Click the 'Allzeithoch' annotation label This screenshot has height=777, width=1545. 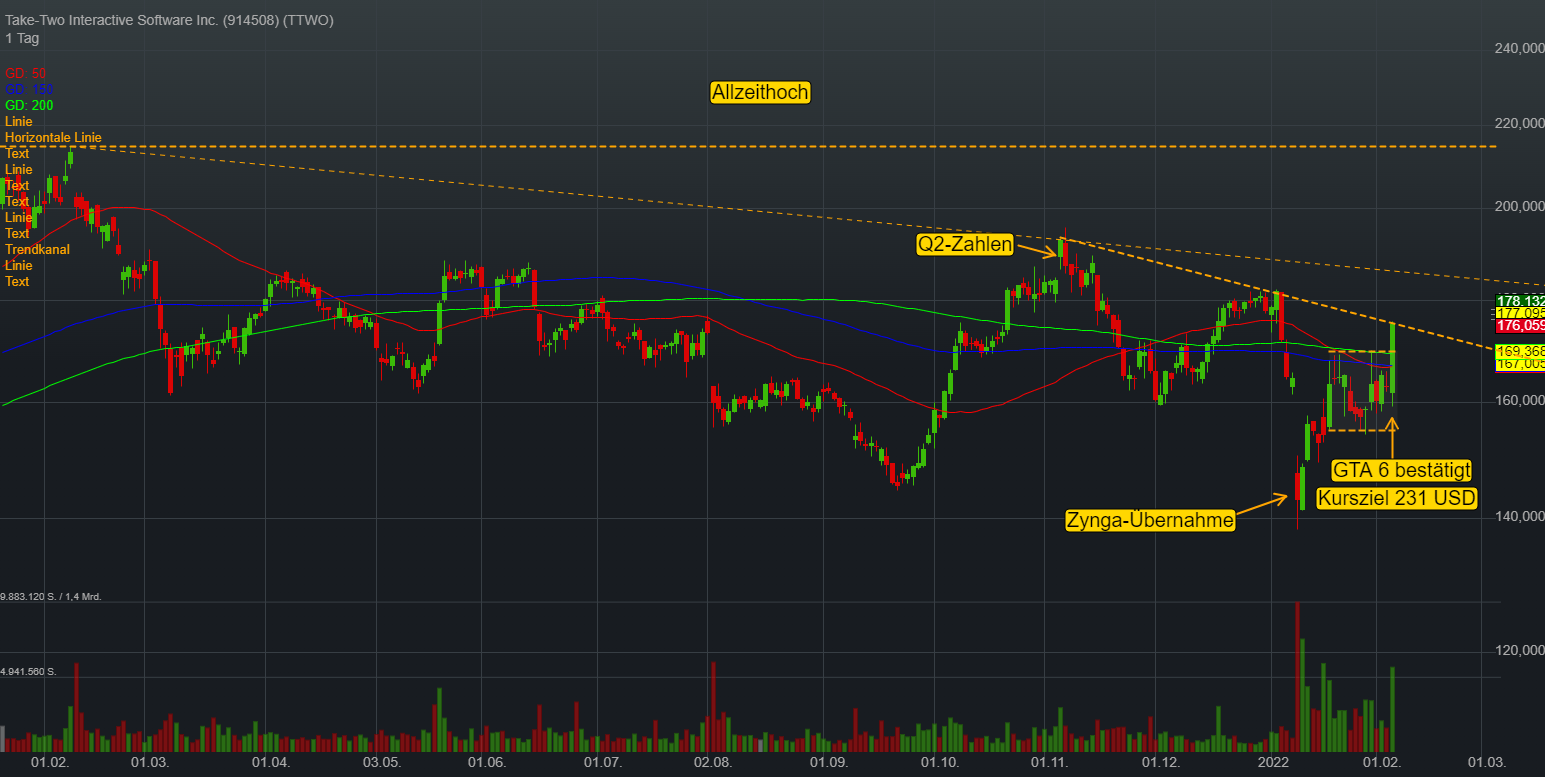[x=760, y=93]
